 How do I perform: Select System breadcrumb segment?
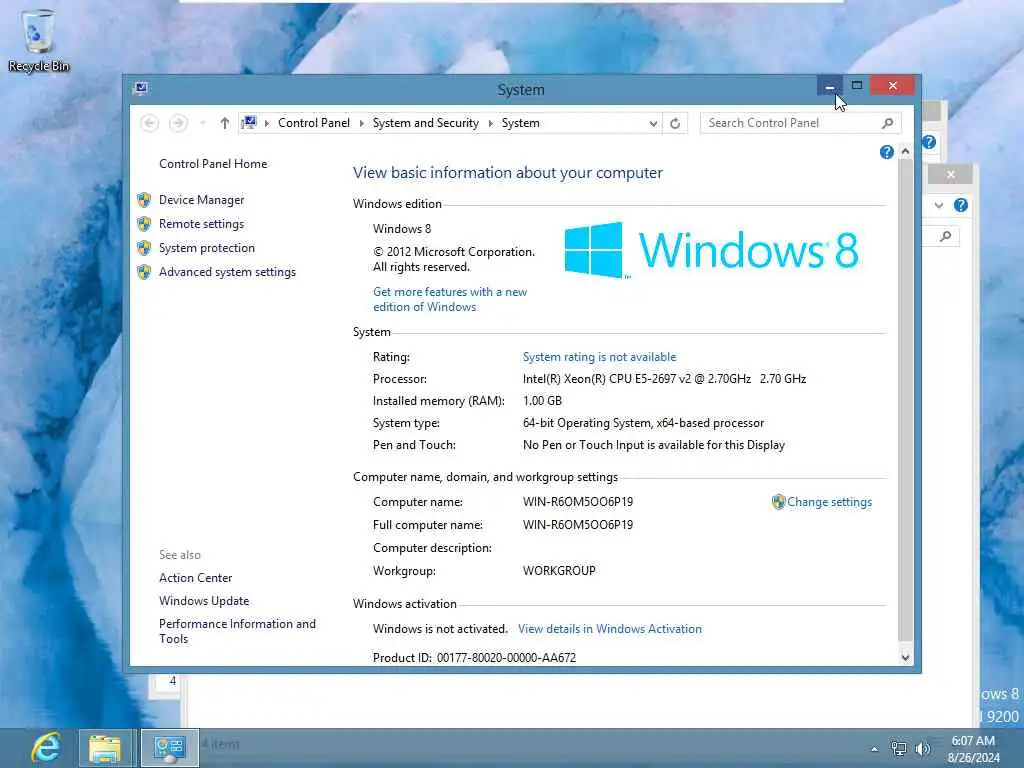click(520, 123)
